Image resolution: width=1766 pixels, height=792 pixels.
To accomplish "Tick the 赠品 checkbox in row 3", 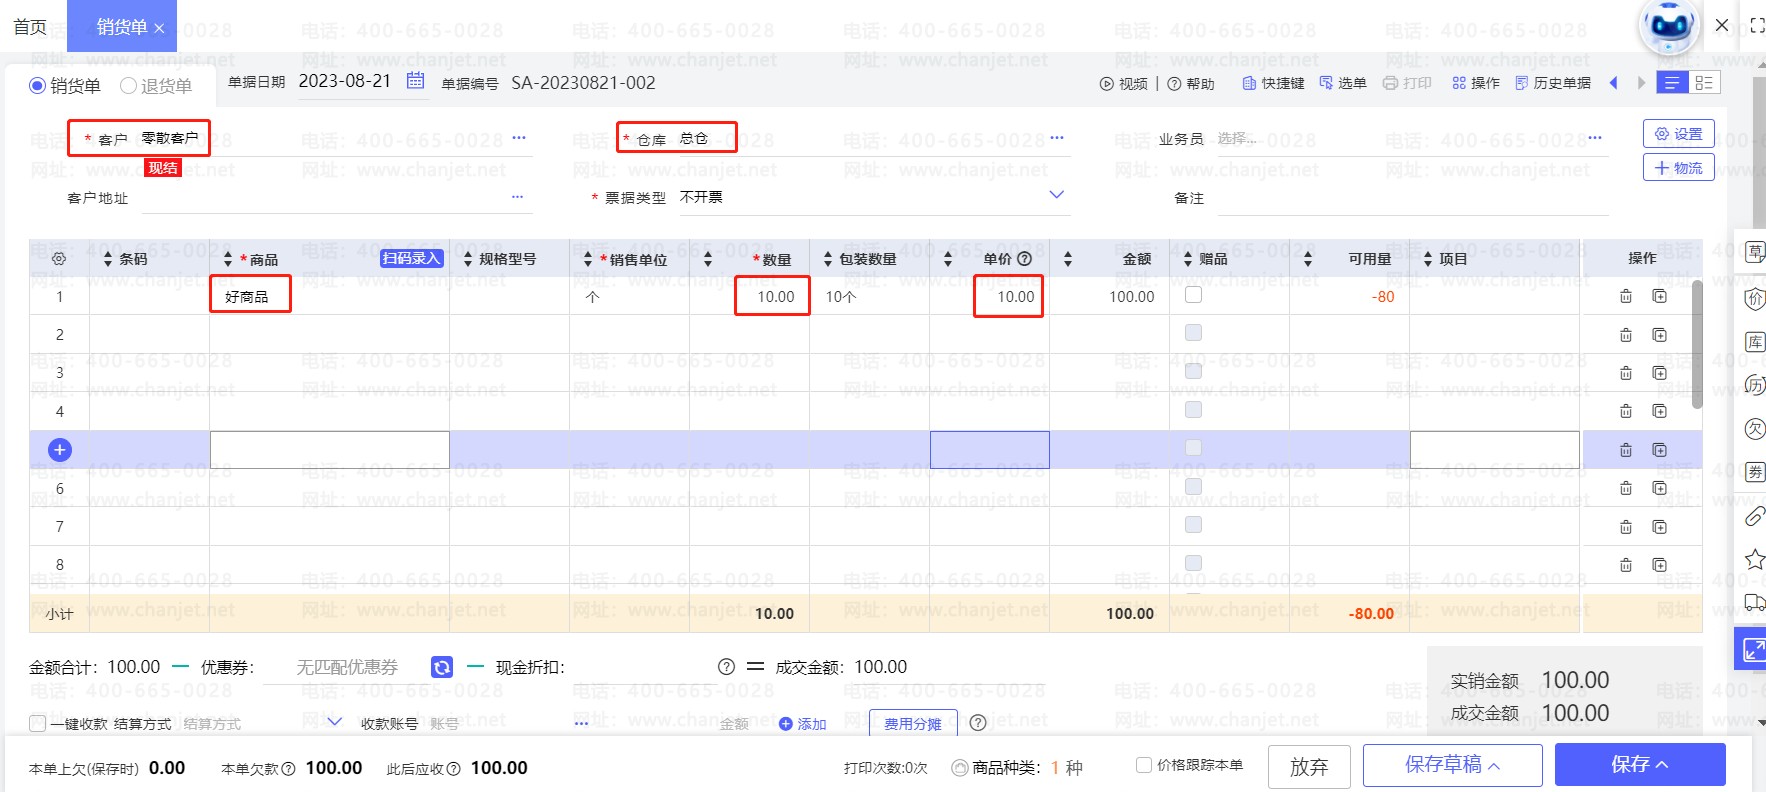I will click(x=1193, y=371).
